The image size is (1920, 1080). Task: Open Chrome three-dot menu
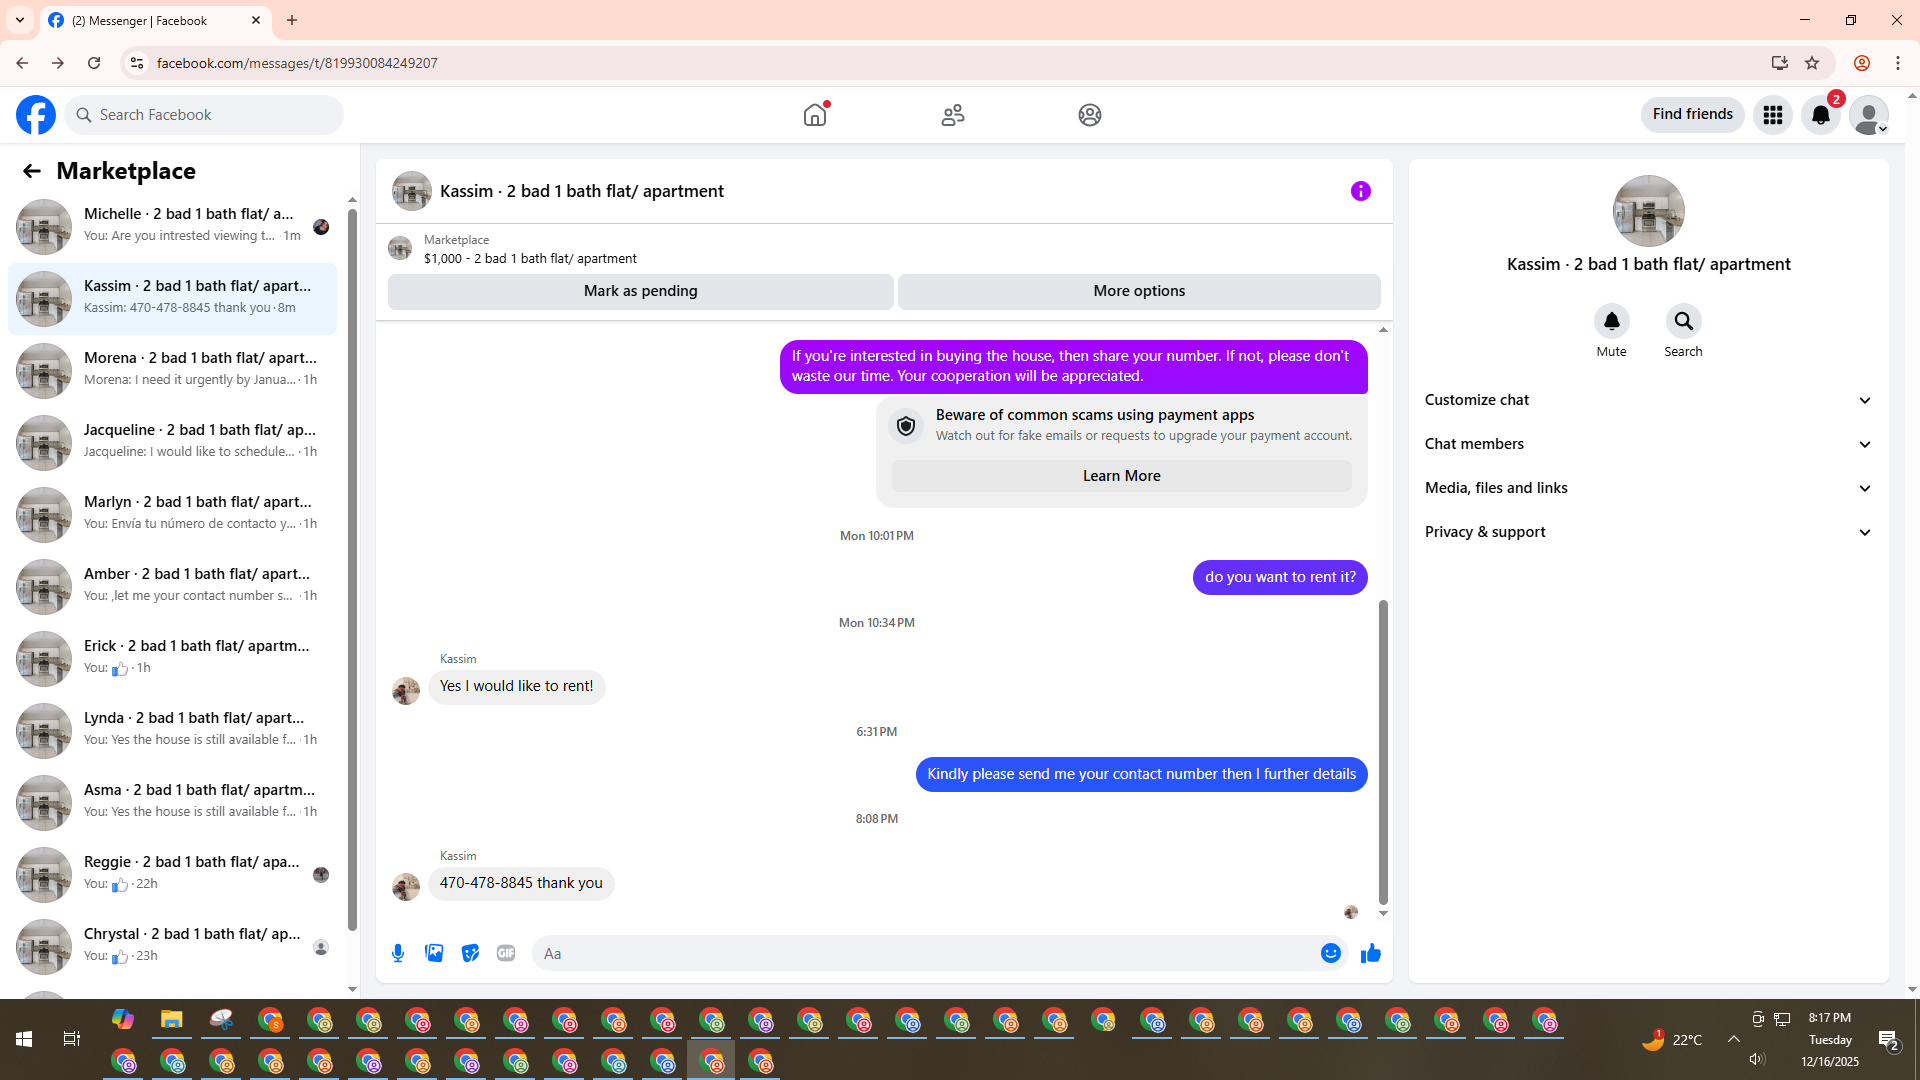click(x=1898, y=63)
